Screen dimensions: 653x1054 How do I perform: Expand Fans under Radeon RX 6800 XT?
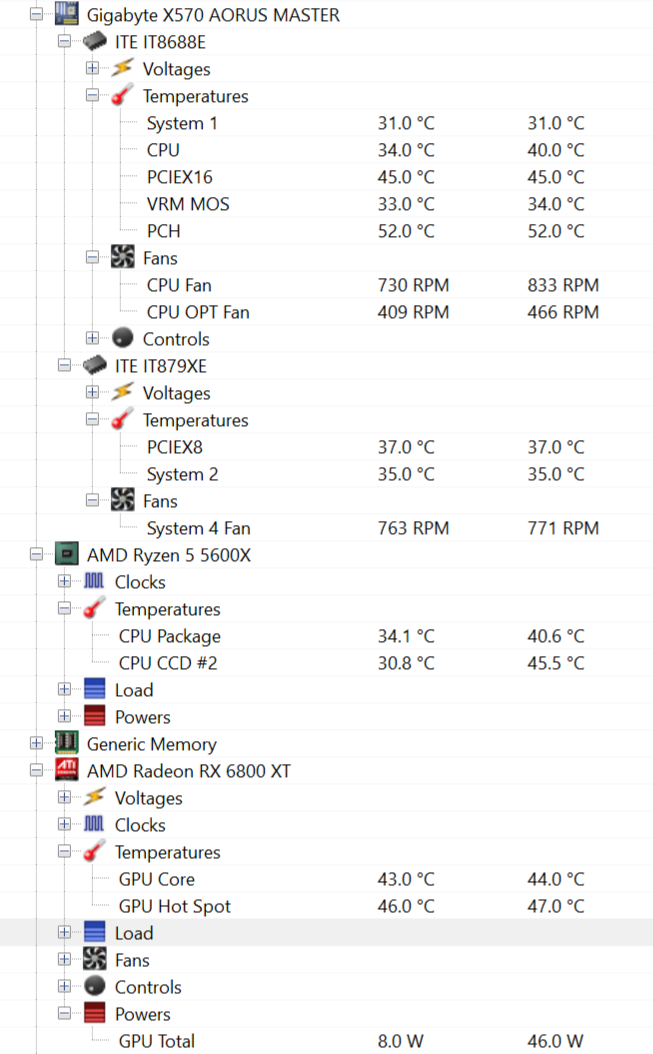click(64, 959)
